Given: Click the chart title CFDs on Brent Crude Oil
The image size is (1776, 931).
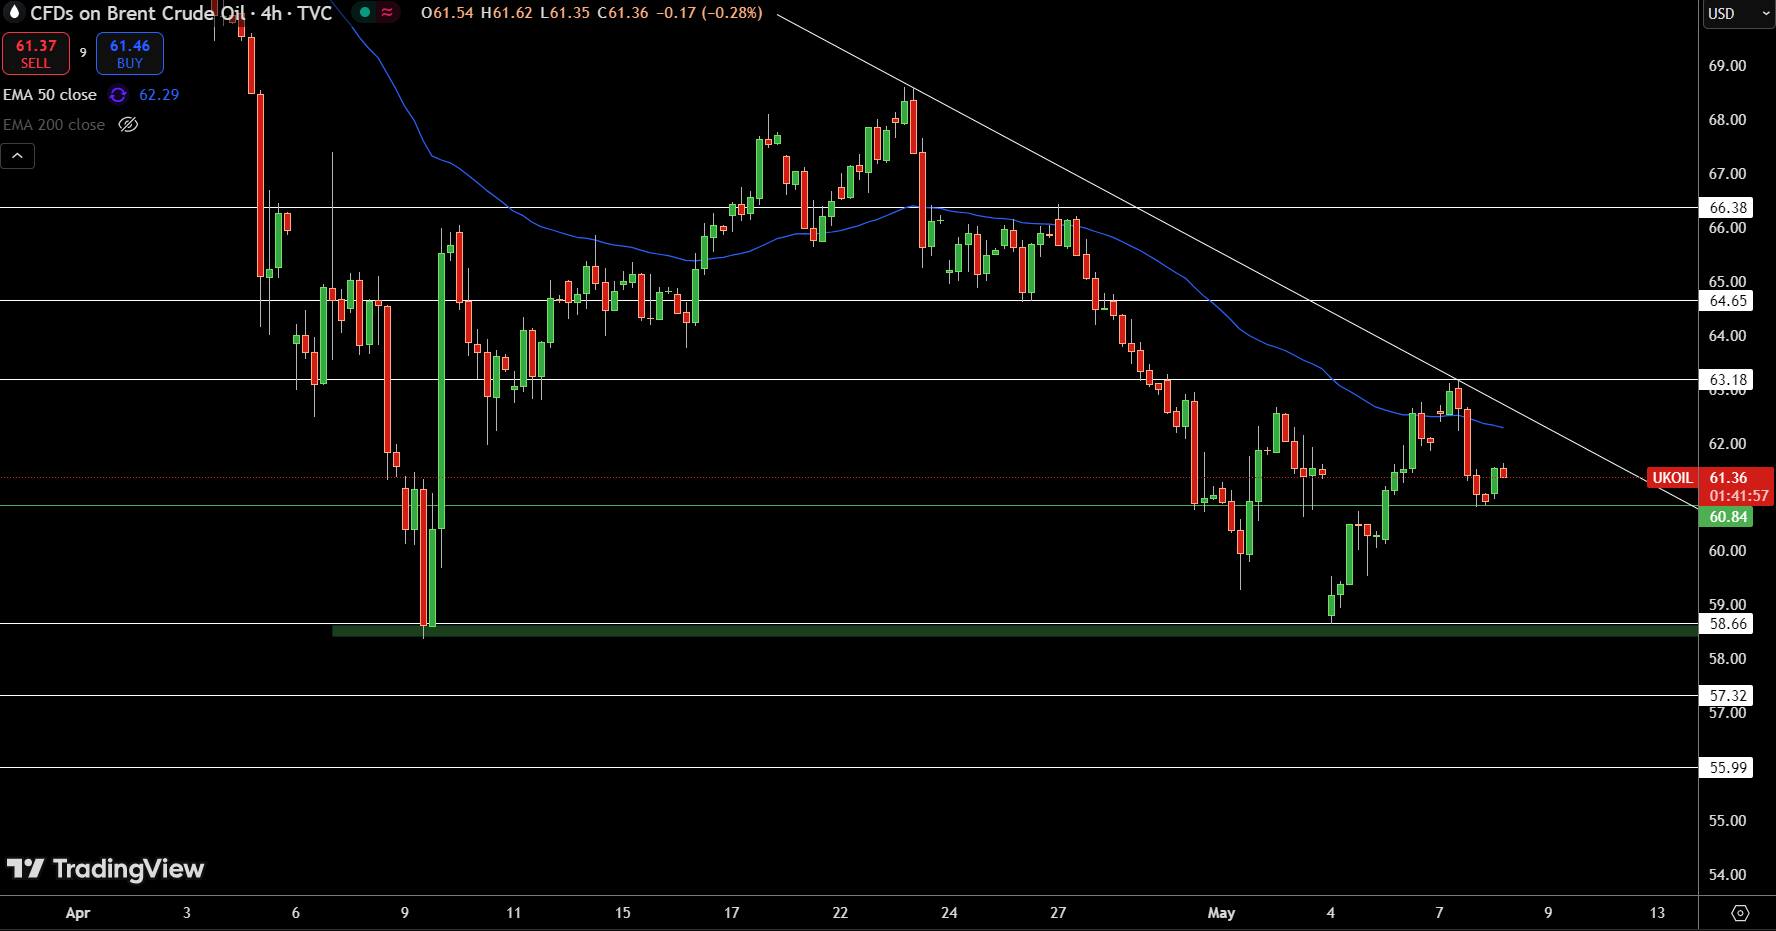Looking at the screenshot, I should (137, 13).
